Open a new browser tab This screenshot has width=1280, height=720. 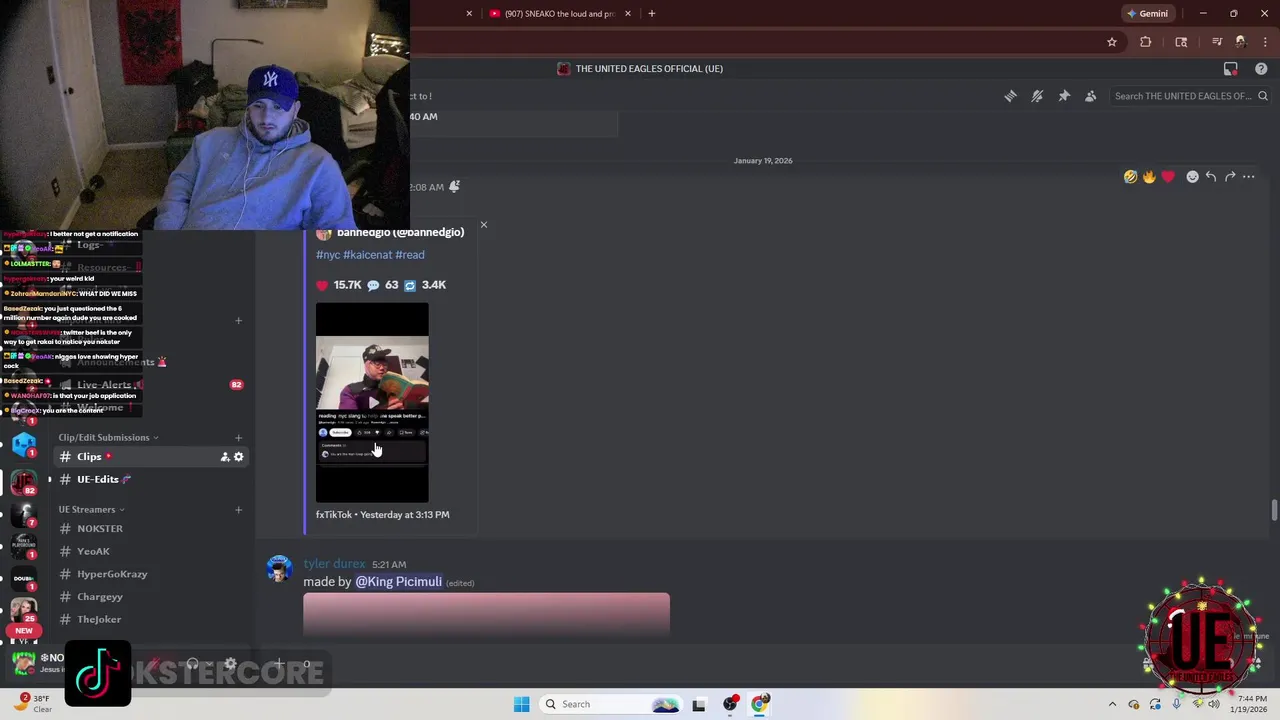tap(651, 14)
